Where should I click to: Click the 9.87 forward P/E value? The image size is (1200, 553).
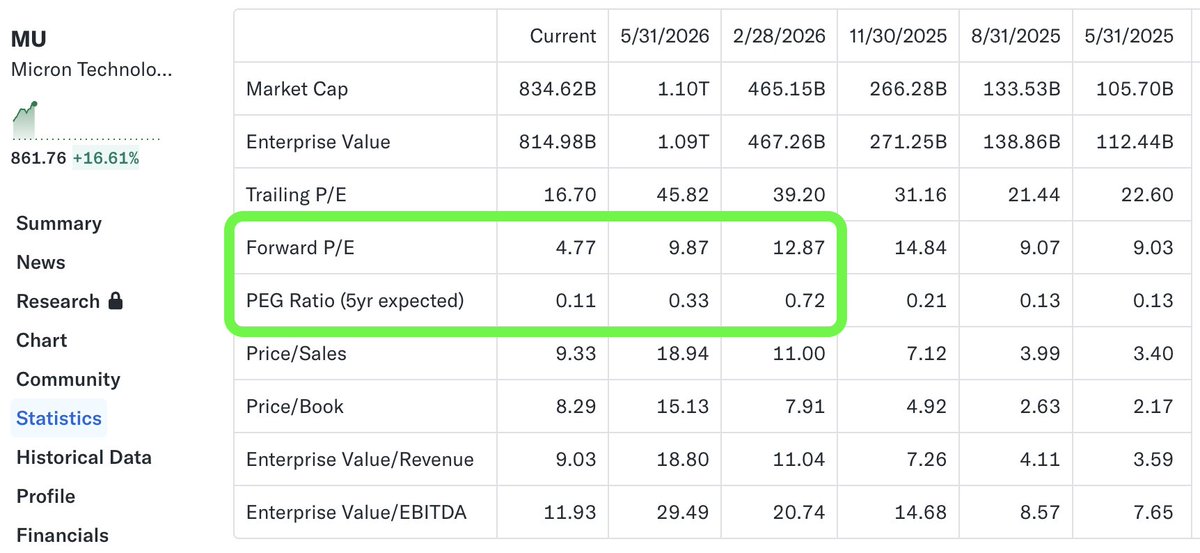pos(689,248)
